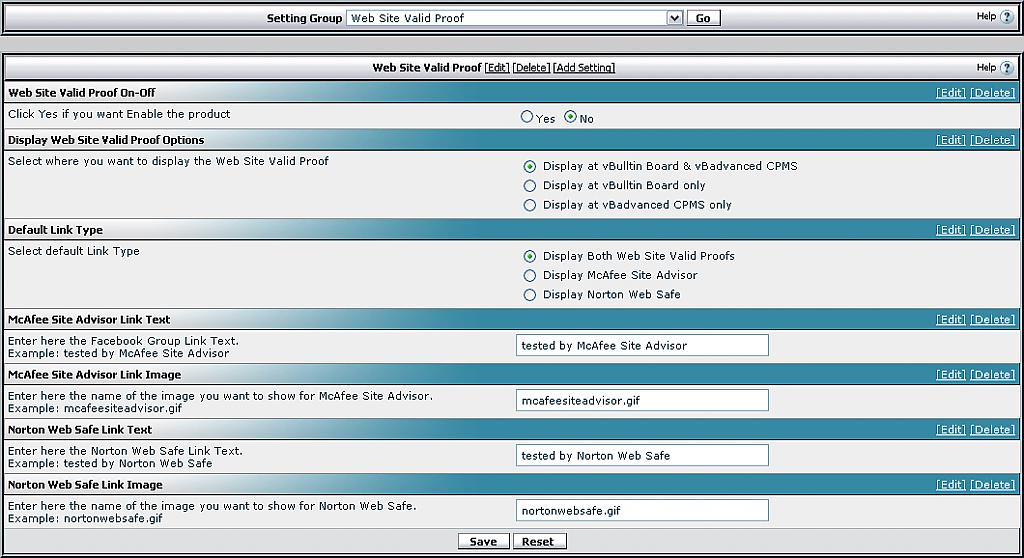Click Add Setting link in the header
The height and width of the screenshot is (558, 1024).
coord(584,68)
